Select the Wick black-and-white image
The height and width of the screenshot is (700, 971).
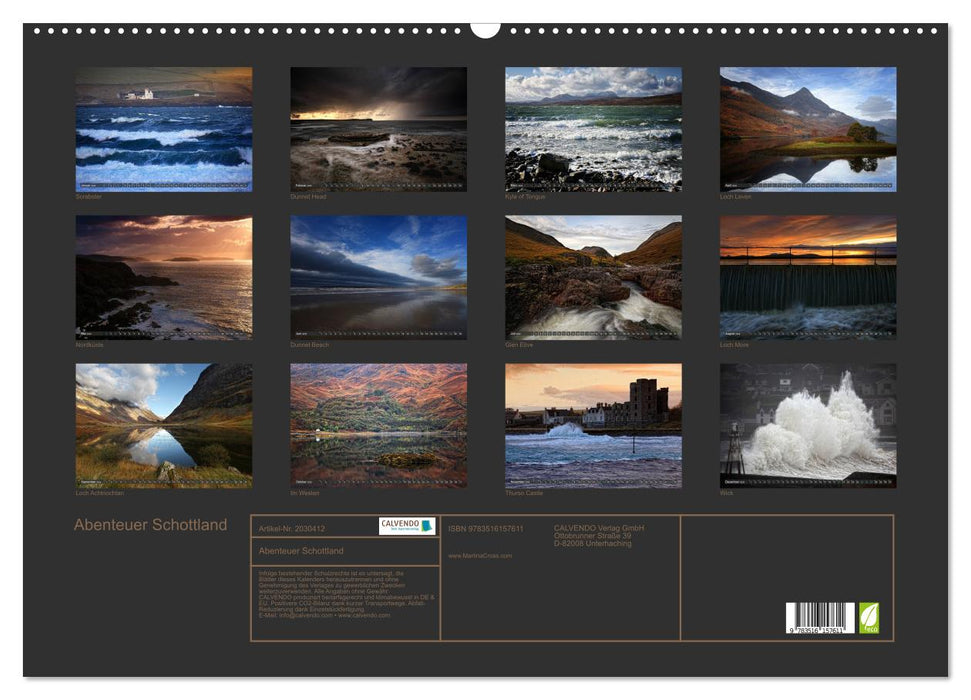[806, 425]
